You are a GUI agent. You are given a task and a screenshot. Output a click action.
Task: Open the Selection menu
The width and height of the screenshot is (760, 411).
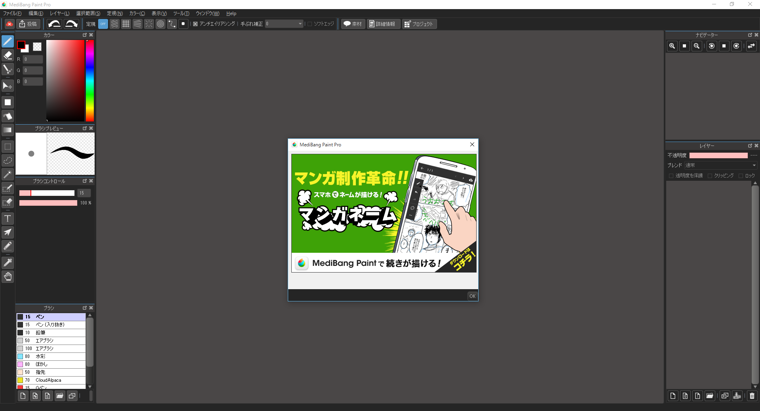pyautogui.click(x=88, y=14)
